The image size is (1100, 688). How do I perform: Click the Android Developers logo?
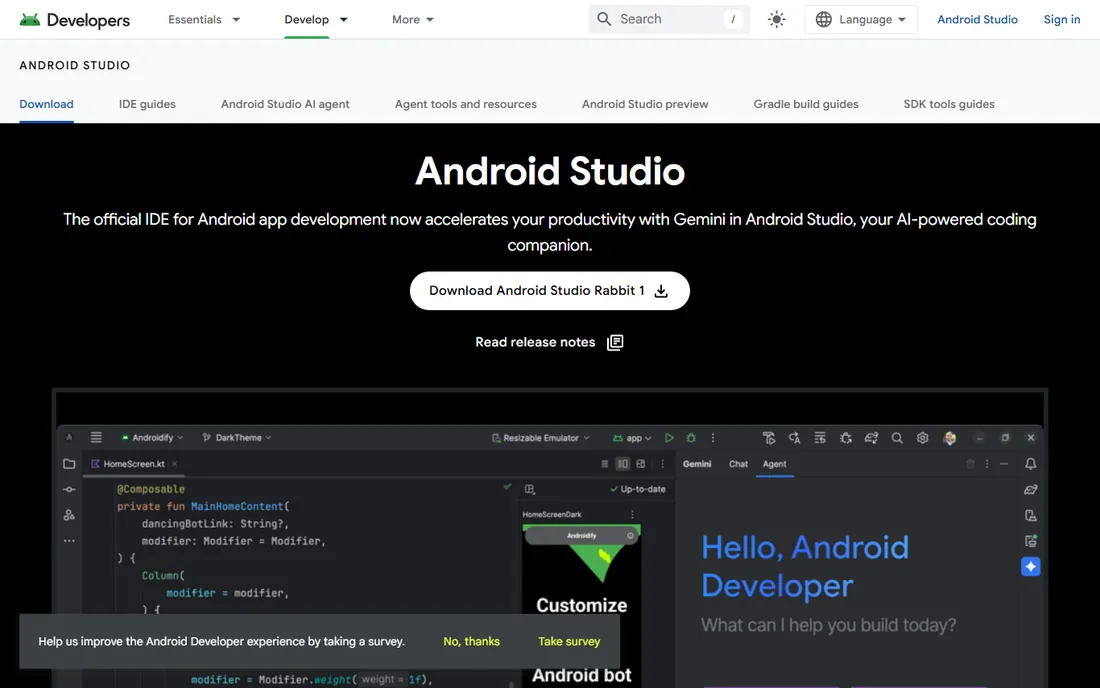click(x=74, y=20)
